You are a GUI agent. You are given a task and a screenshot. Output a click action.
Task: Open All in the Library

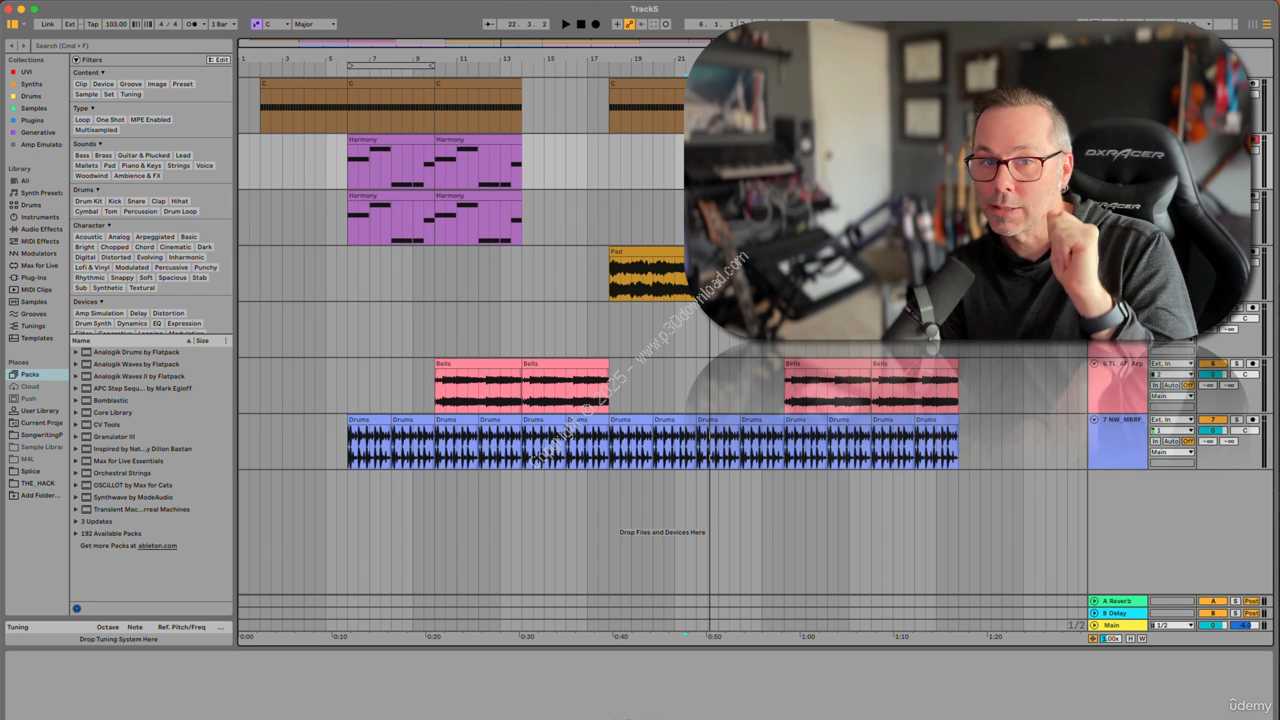click(25, 181)
